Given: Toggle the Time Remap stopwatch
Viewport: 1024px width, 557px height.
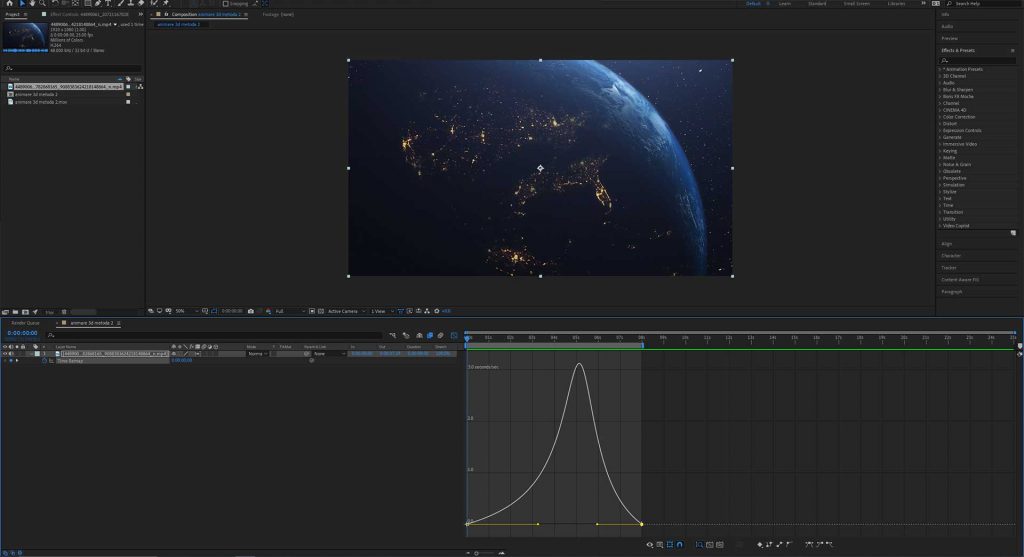Looking at the screenshot, I should click(x=44, y=360).
